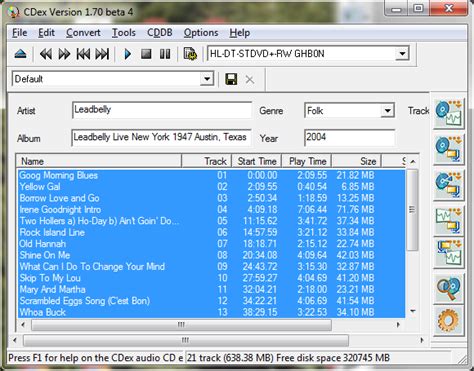
Task: Open the Genre dropdown showing Folk
Action: 387,111
